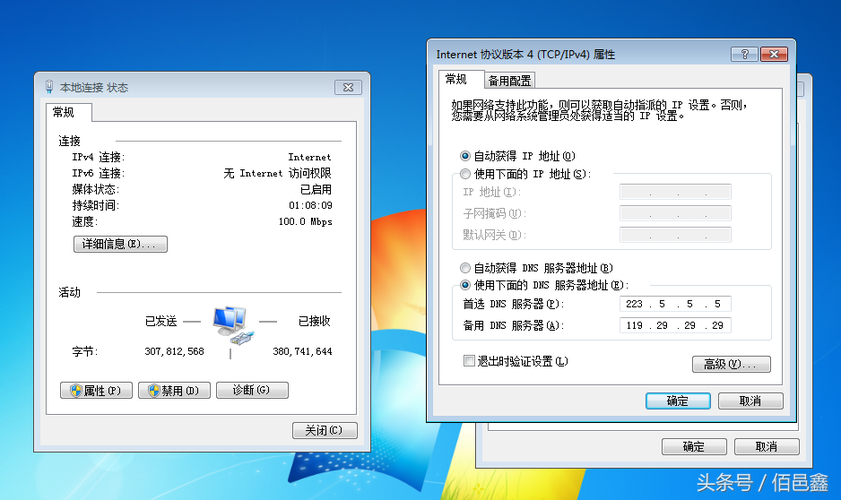Viewport: 841px width, 500px height.
Task: Click the disabled 子网掩码 input field
Action: click(x=675, y=214)
